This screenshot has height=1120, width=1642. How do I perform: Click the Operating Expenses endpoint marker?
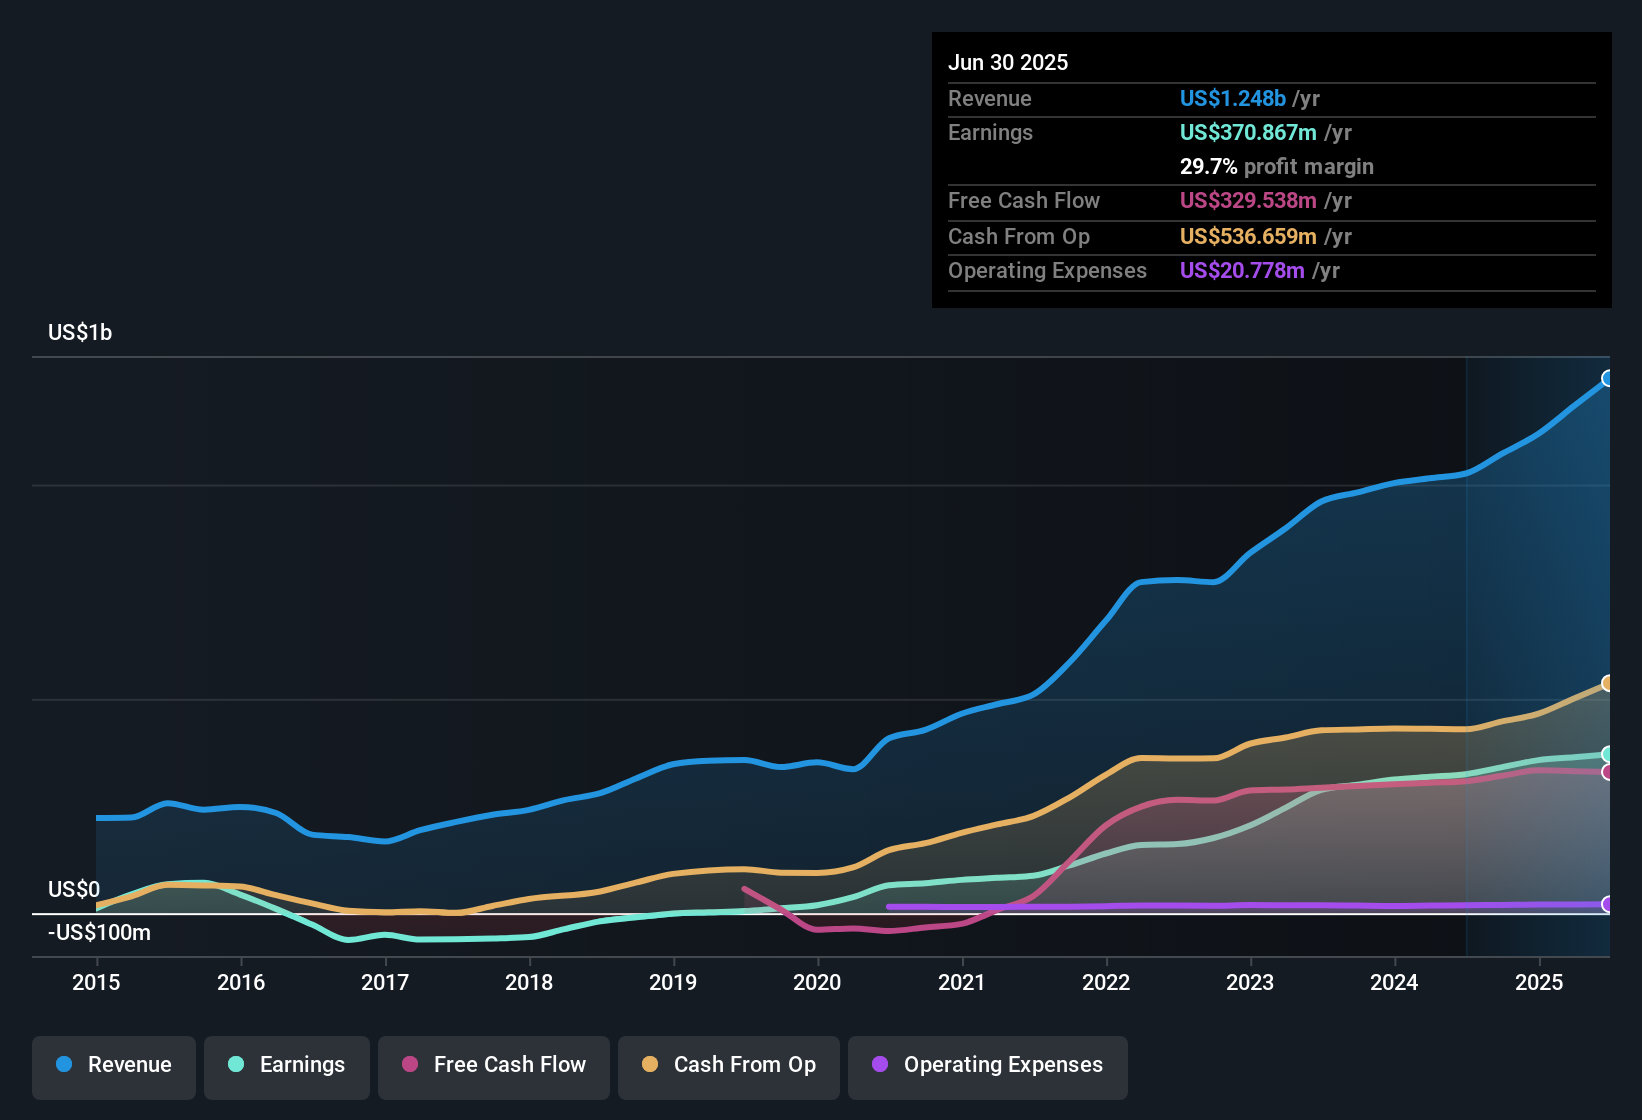[1607, 905]
